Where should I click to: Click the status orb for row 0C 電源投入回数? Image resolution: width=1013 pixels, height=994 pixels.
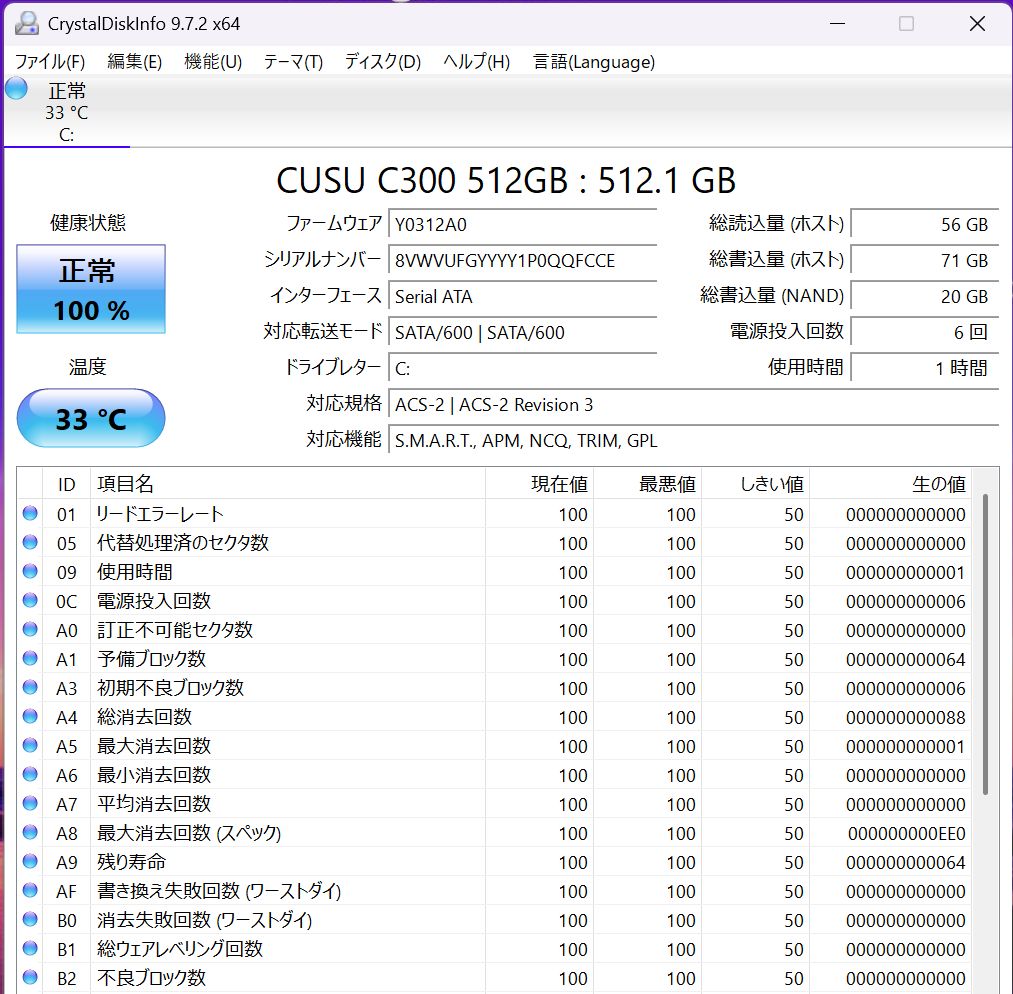[30, 601]
